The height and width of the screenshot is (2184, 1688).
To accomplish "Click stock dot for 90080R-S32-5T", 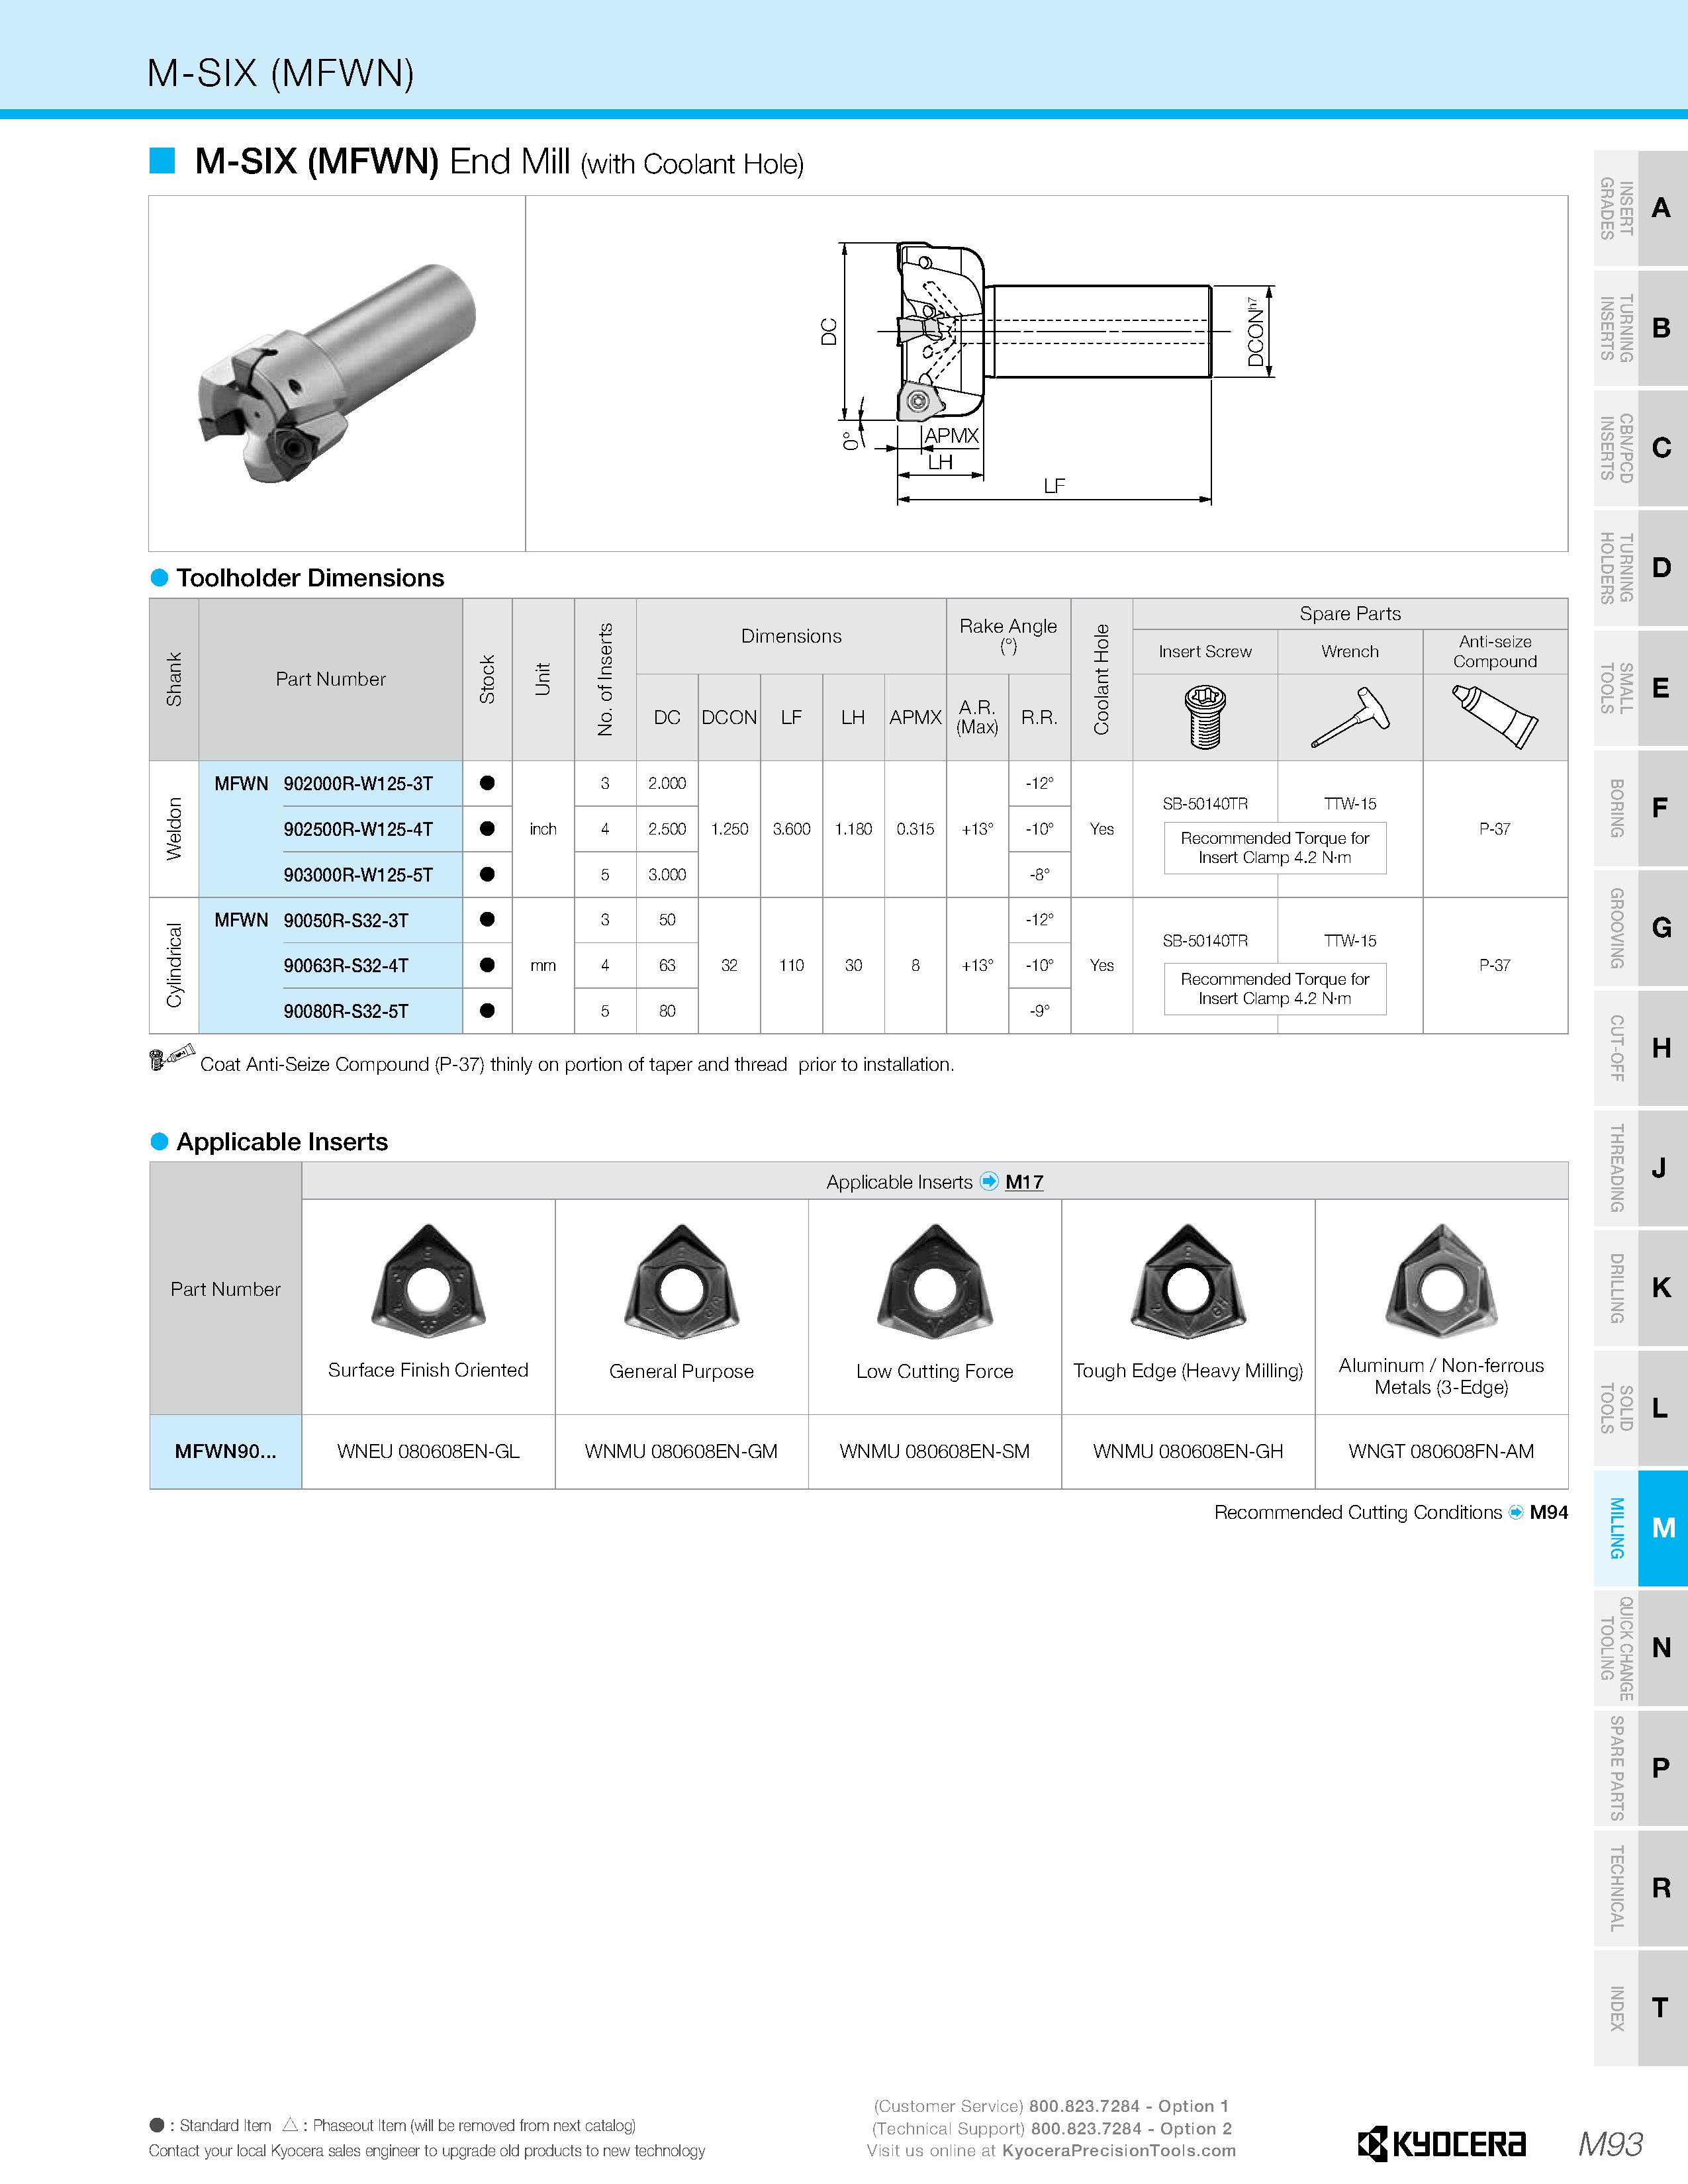I will pos(487,1011).
